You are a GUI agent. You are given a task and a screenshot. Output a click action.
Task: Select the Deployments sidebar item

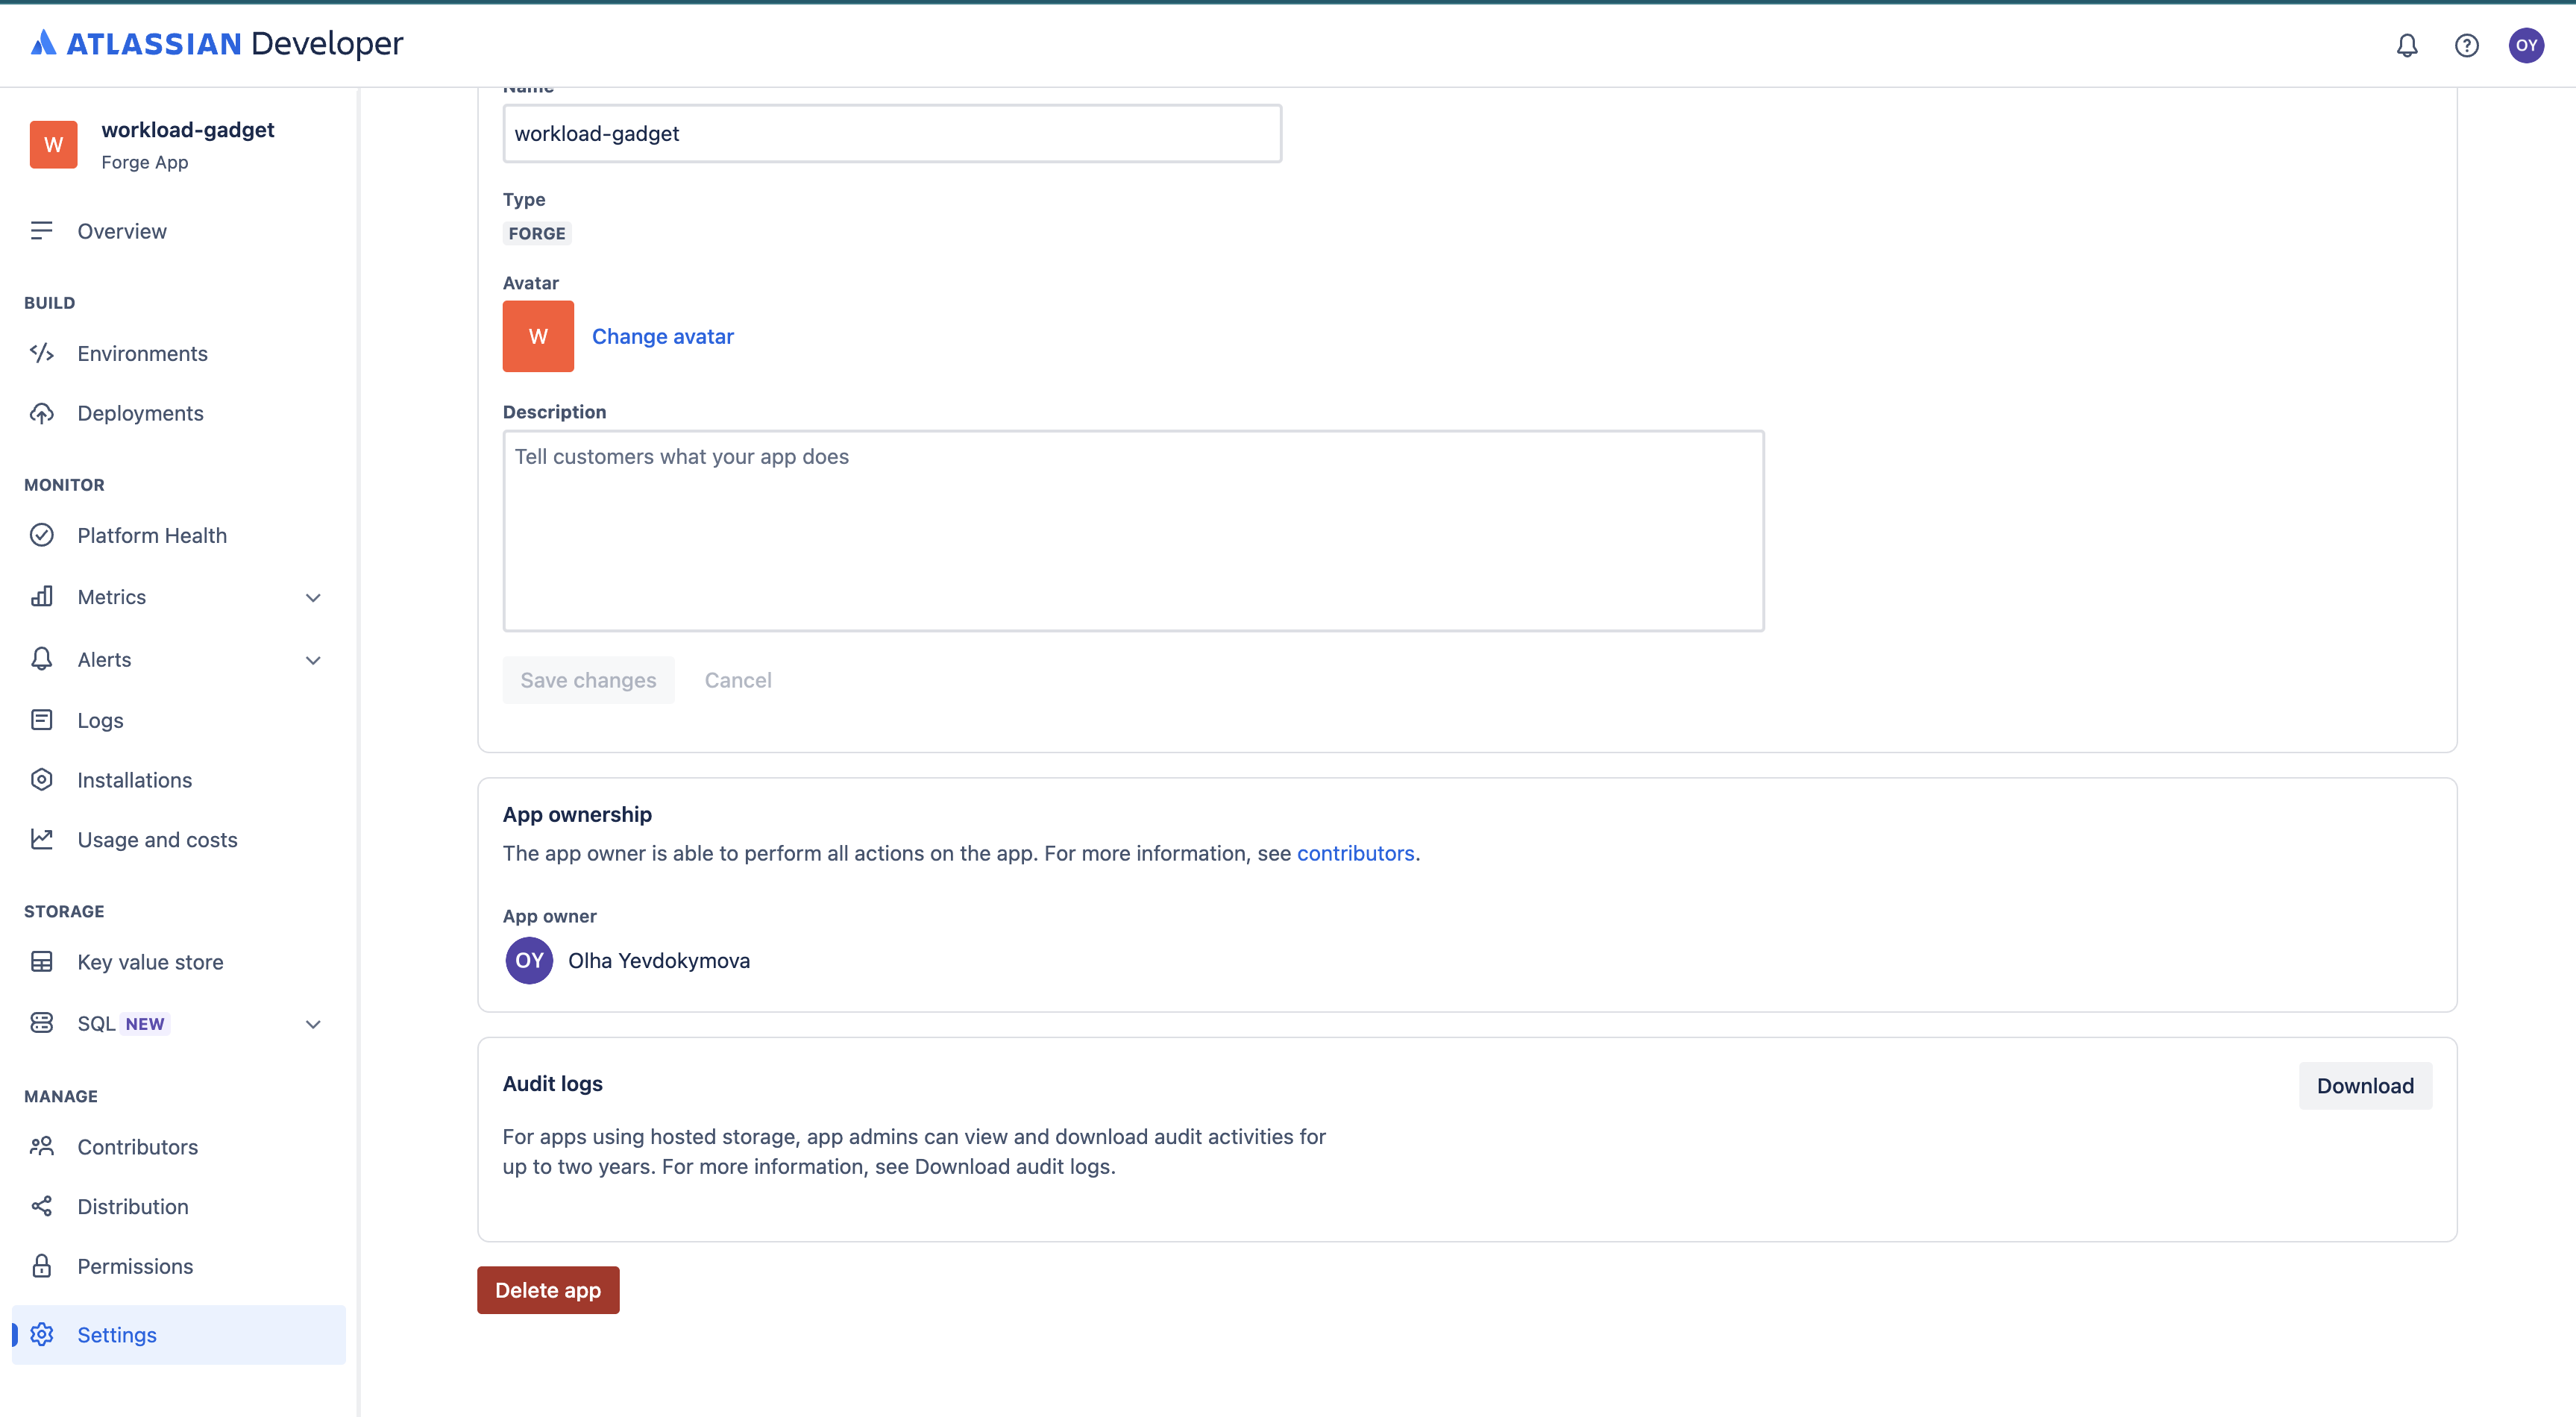[140, 413]
